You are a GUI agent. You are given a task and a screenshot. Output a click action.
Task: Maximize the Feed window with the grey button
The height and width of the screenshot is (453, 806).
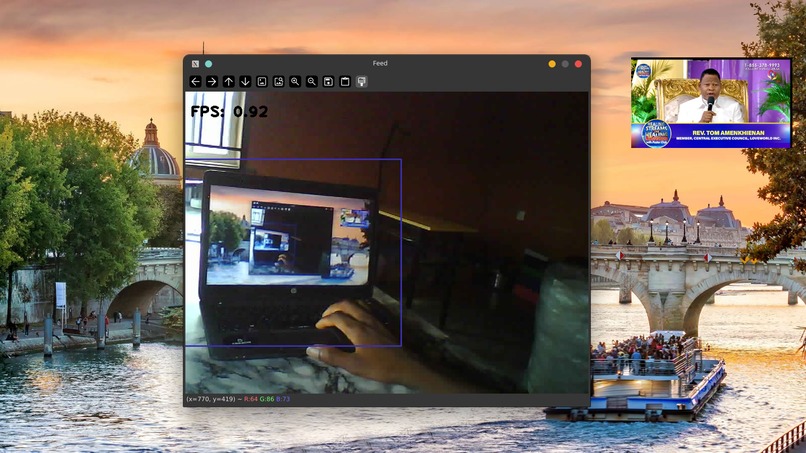tap(565, 64)
